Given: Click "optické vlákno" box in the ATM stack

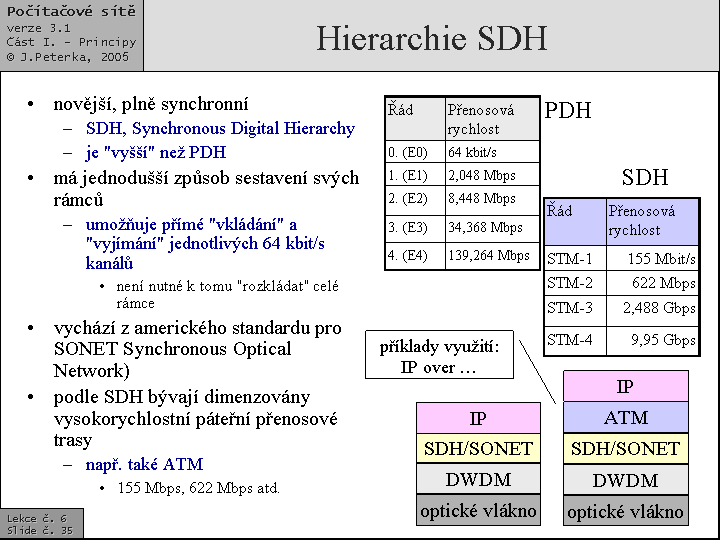Looking at the screenshot, I should pyautogui.click(x=626, y=512).
